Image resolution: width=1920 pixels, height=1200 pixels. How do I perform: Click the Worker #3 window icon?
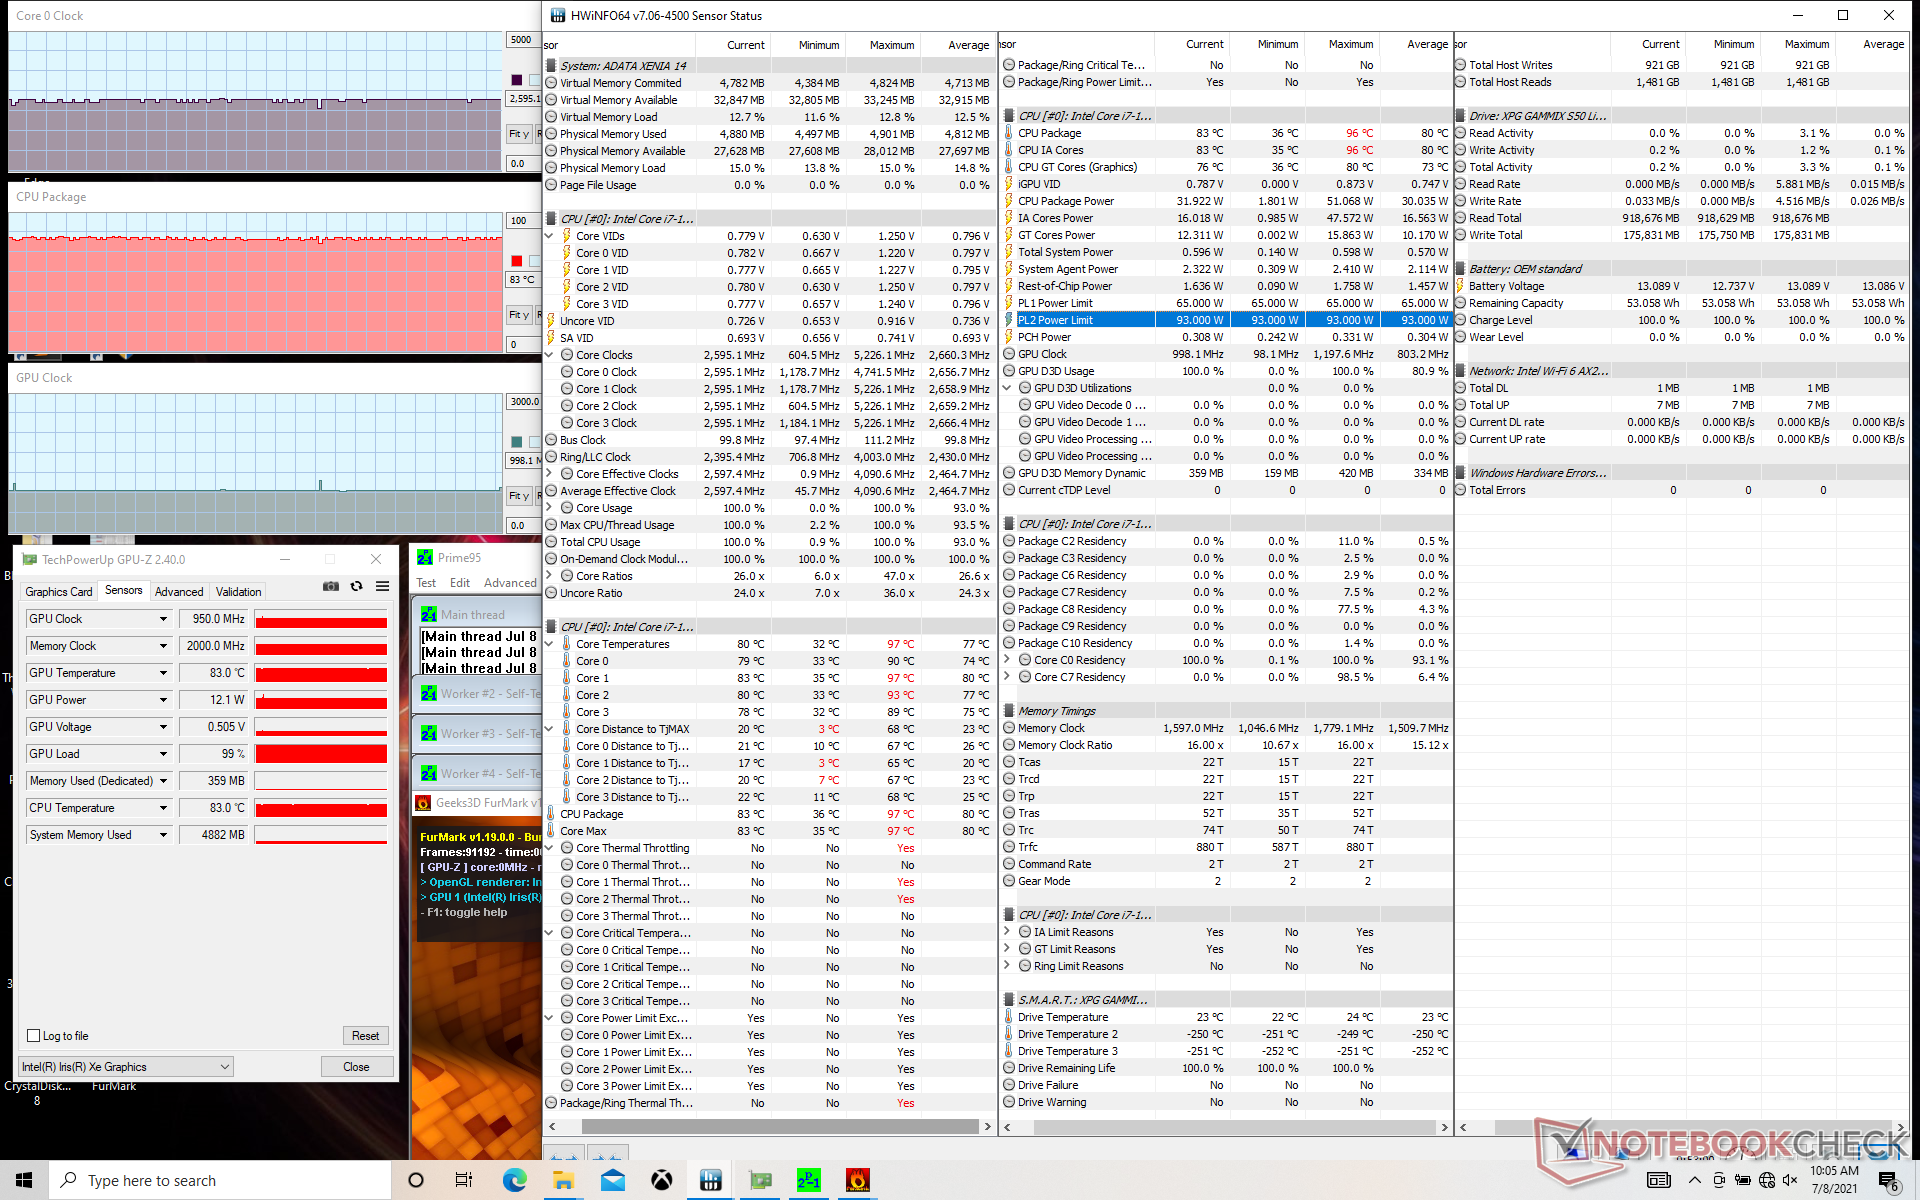(x=429, y=733)
